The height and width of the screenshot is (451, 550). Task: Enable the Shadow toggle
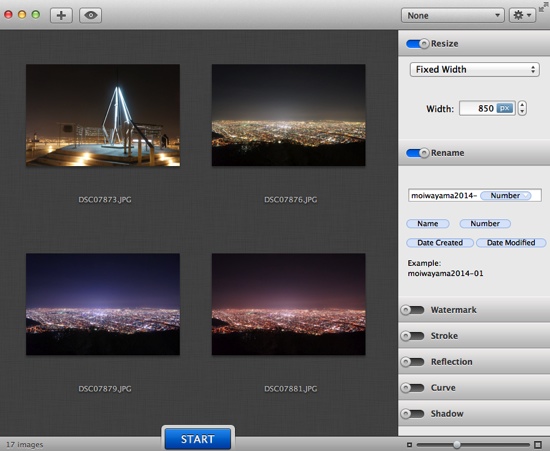[x=412, y=414]
